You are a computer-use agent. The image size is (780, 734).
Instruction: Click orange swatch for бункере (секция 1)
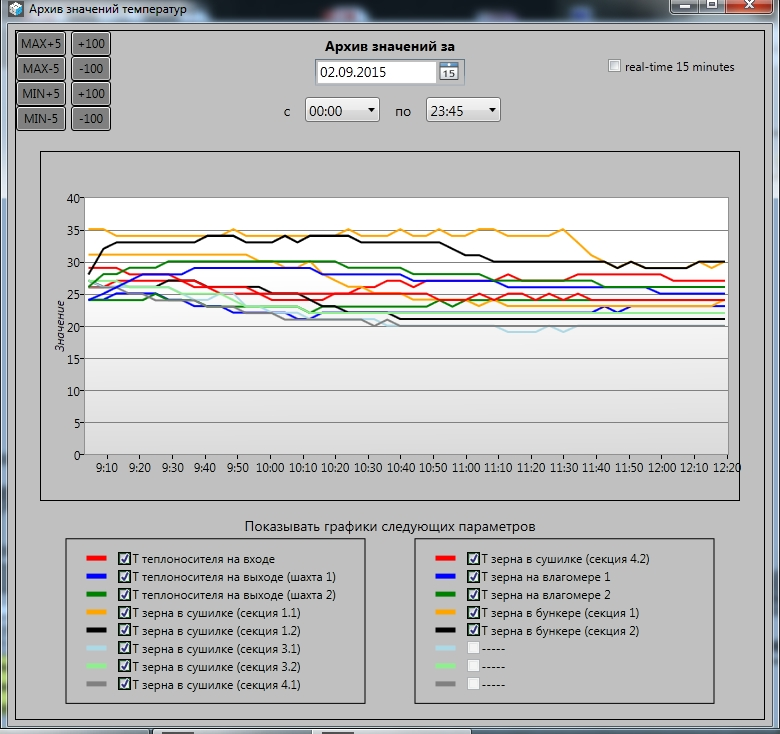tap(446, 613)
